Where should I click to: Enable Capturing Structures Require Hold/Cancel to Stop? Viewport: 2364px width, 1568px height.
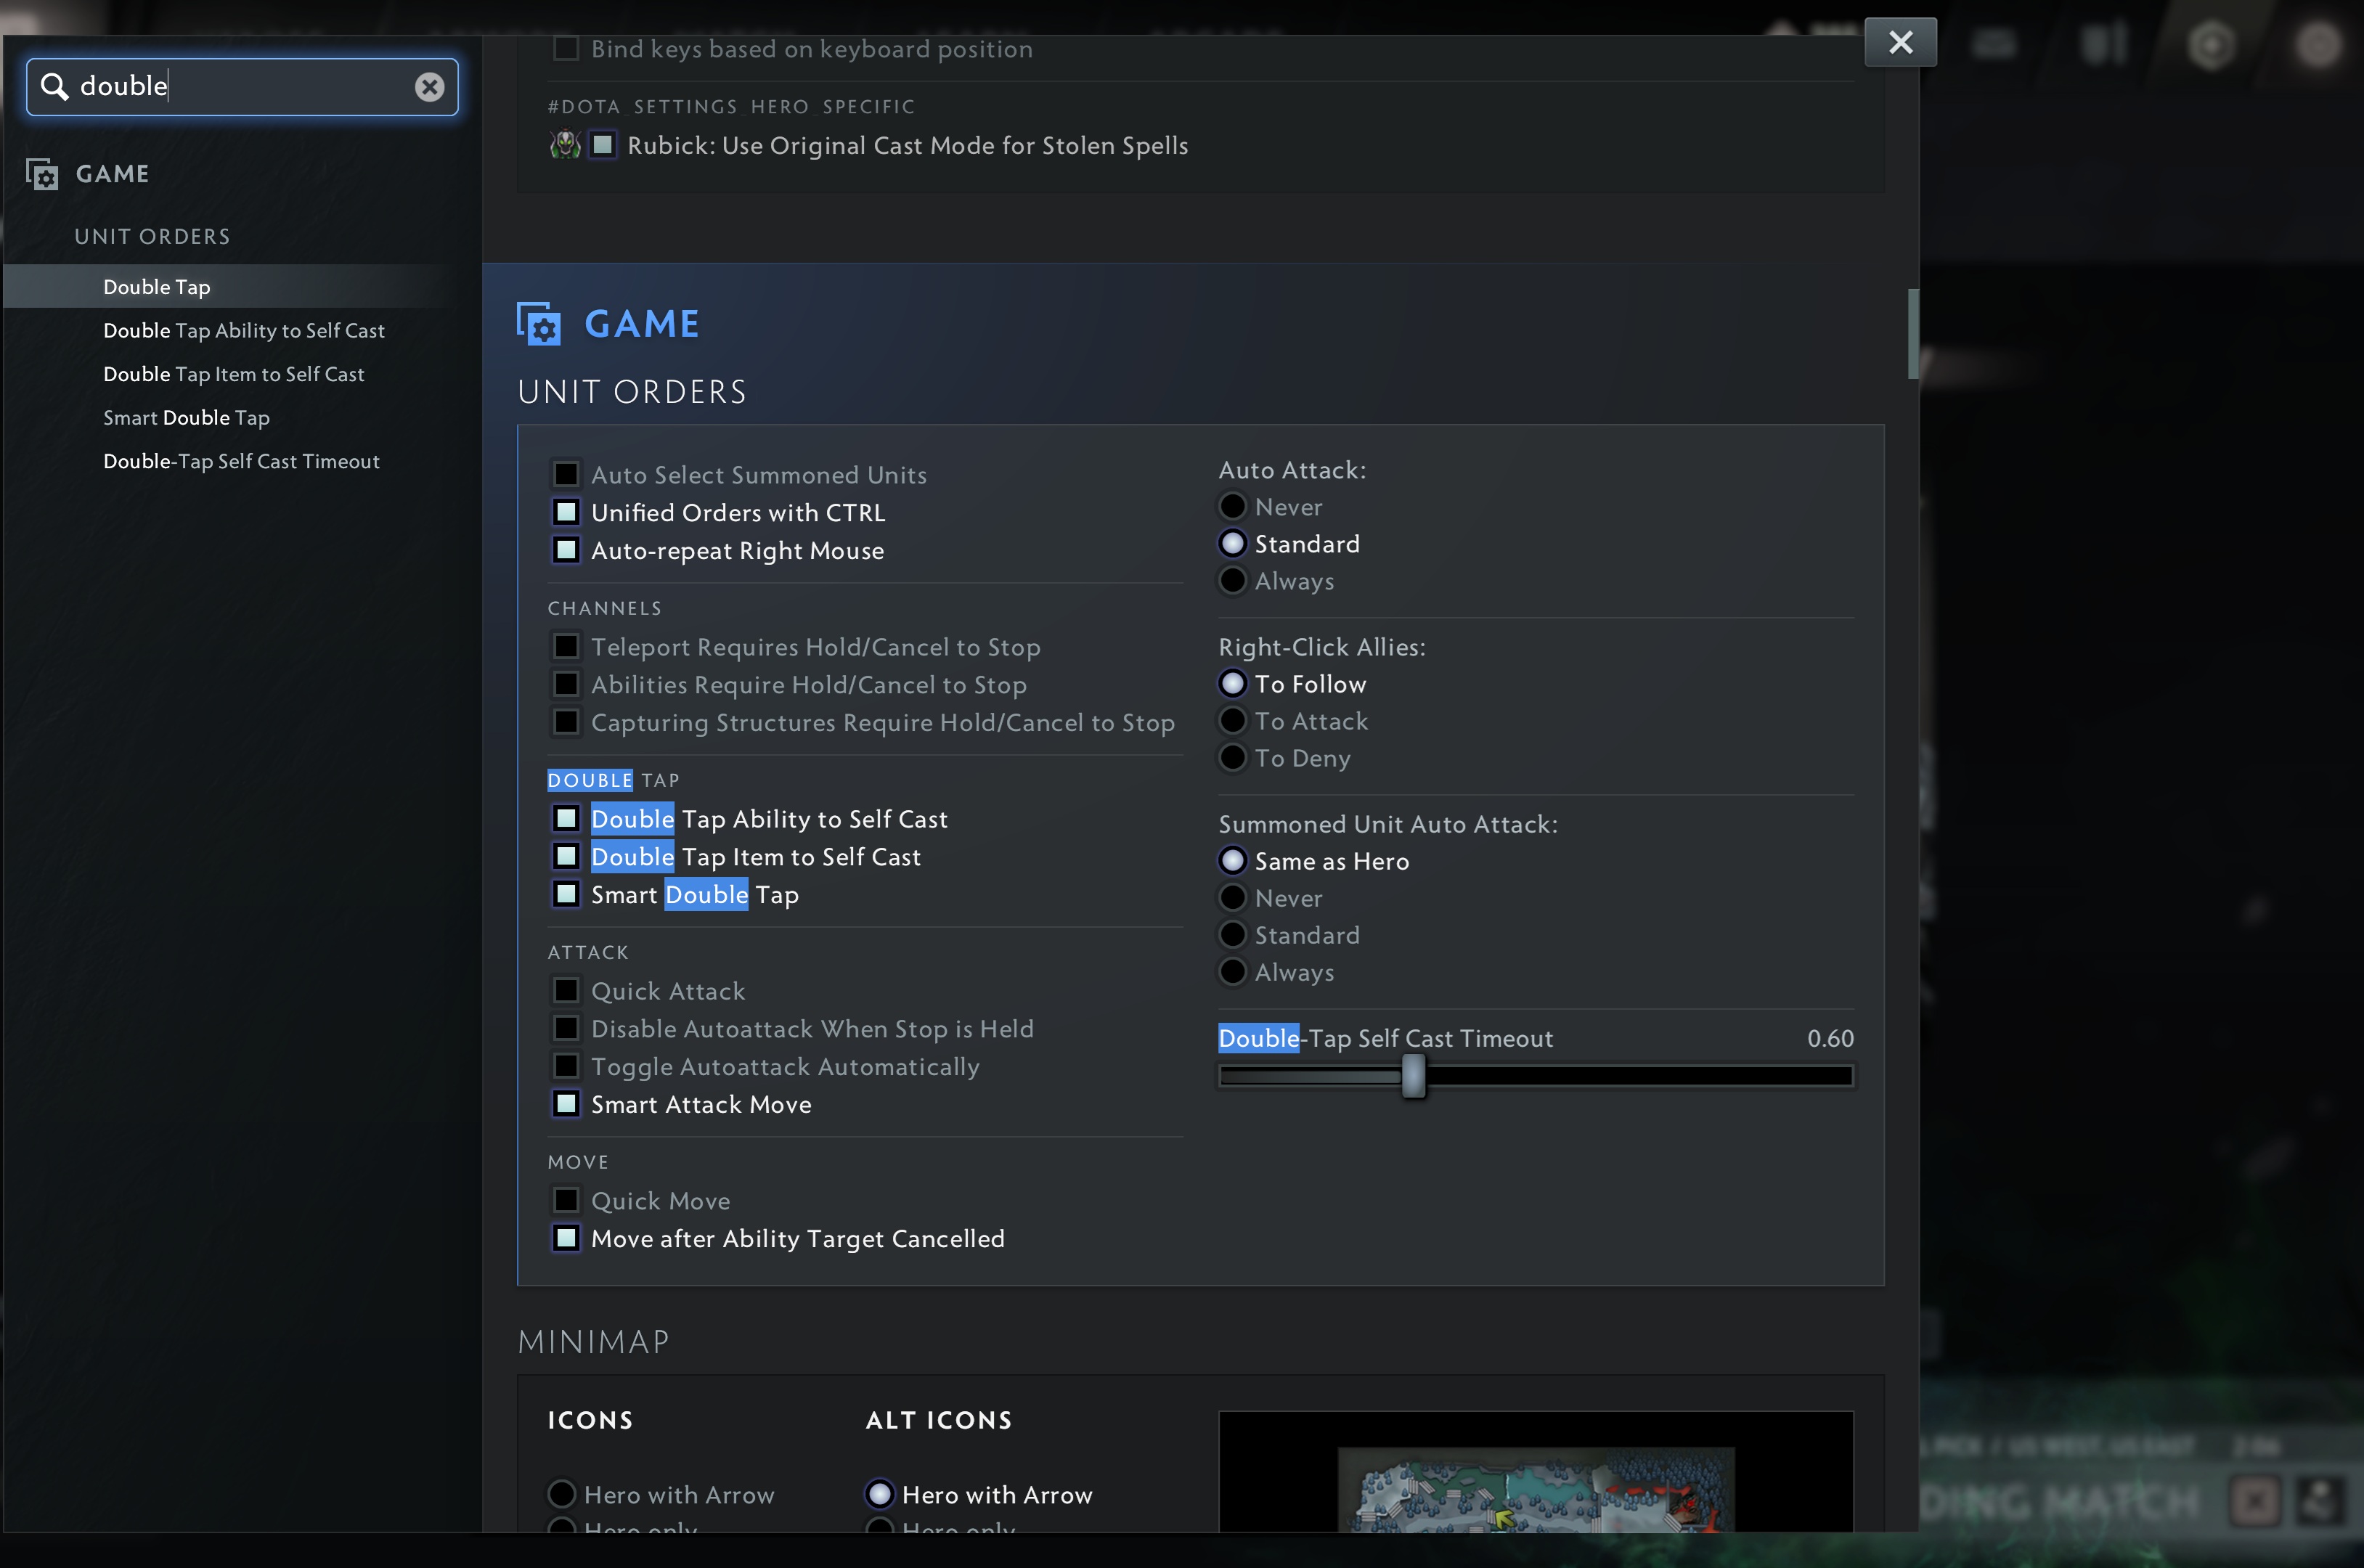coord(566,722)
